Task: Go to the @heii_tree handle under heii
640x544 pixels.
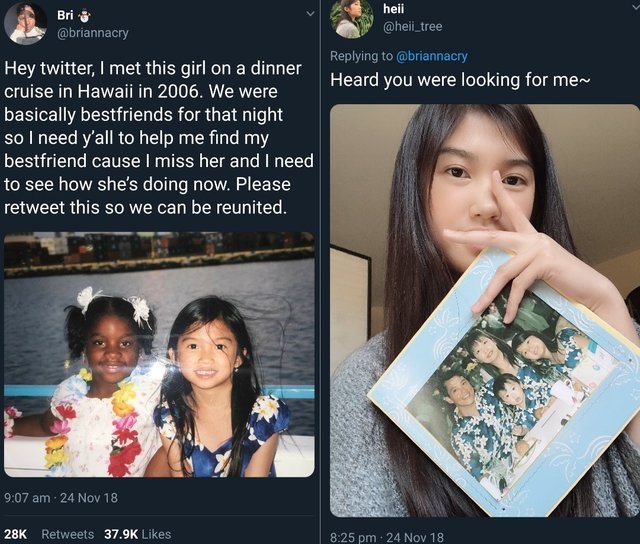Action: click(414, 28)
